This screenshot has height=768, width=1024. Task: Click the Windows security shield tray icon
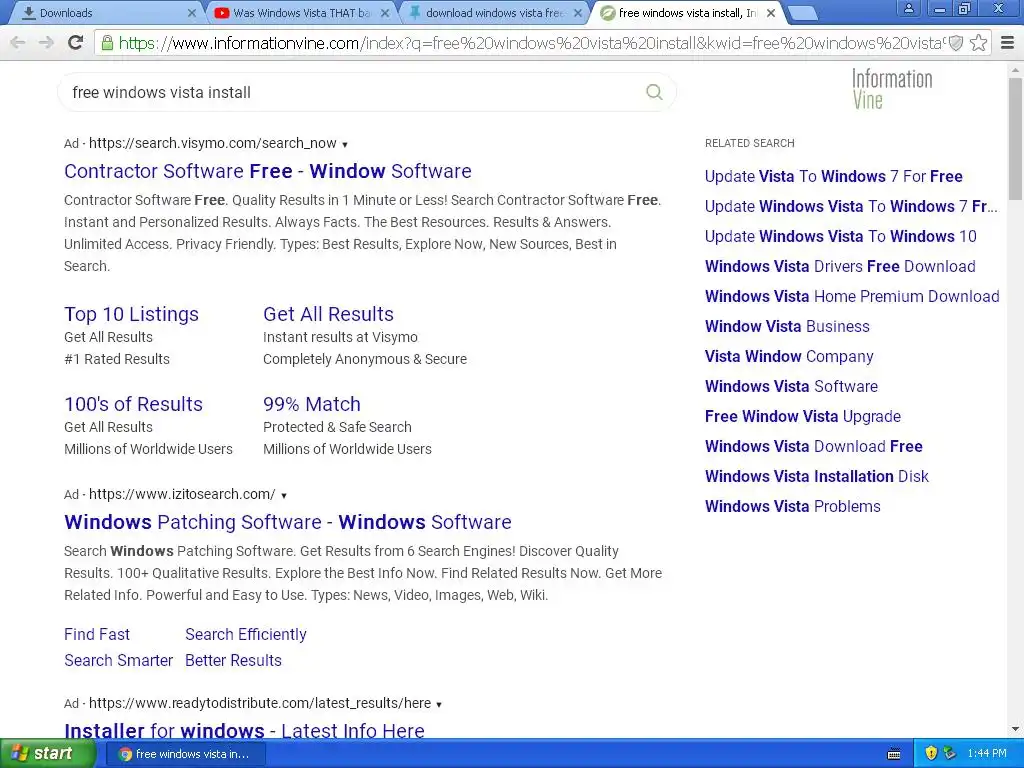931,754
